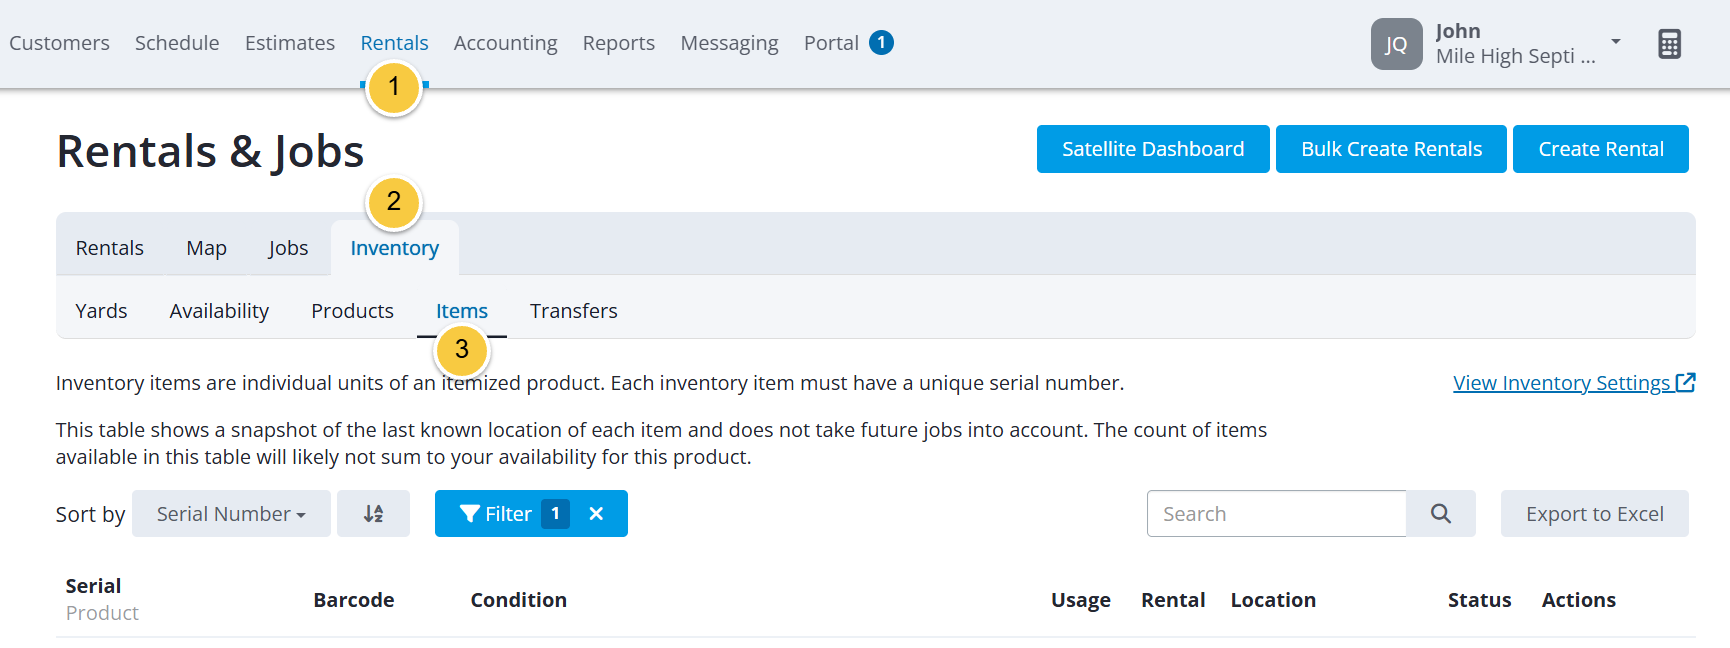Expand the John account dropdown arrow

click(x=1616, y=41)
